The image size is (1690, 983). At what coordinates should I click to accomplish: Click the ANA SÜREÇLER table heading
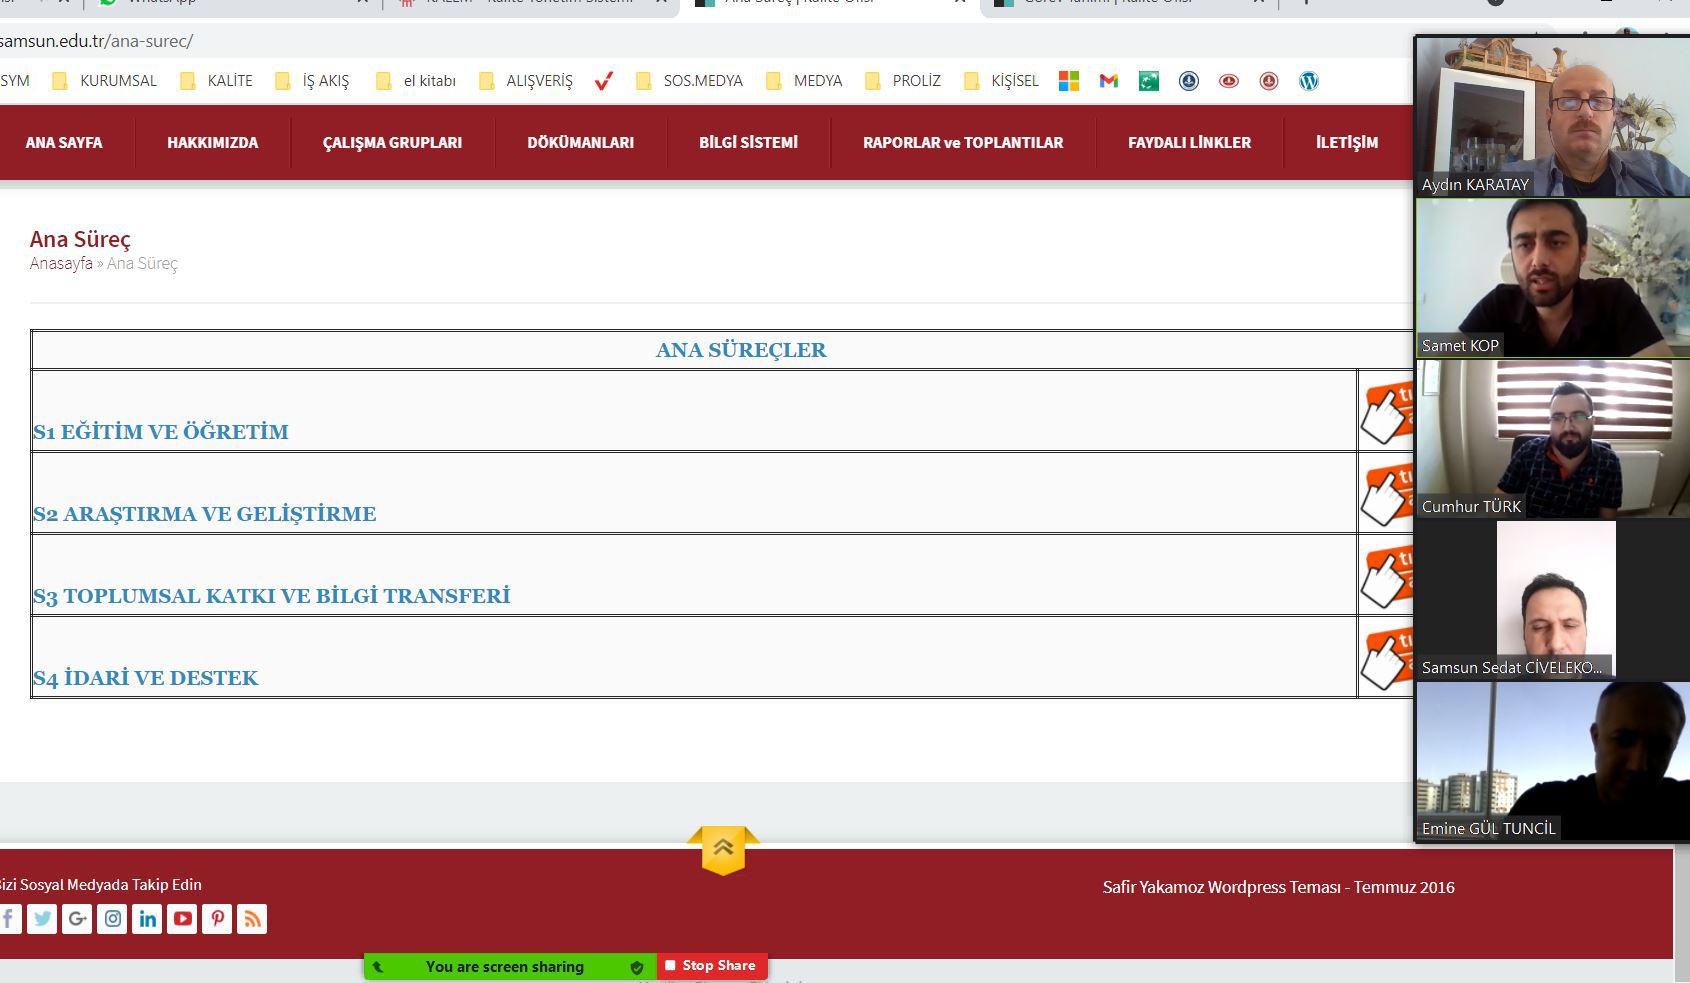click(x=741, y=350)
